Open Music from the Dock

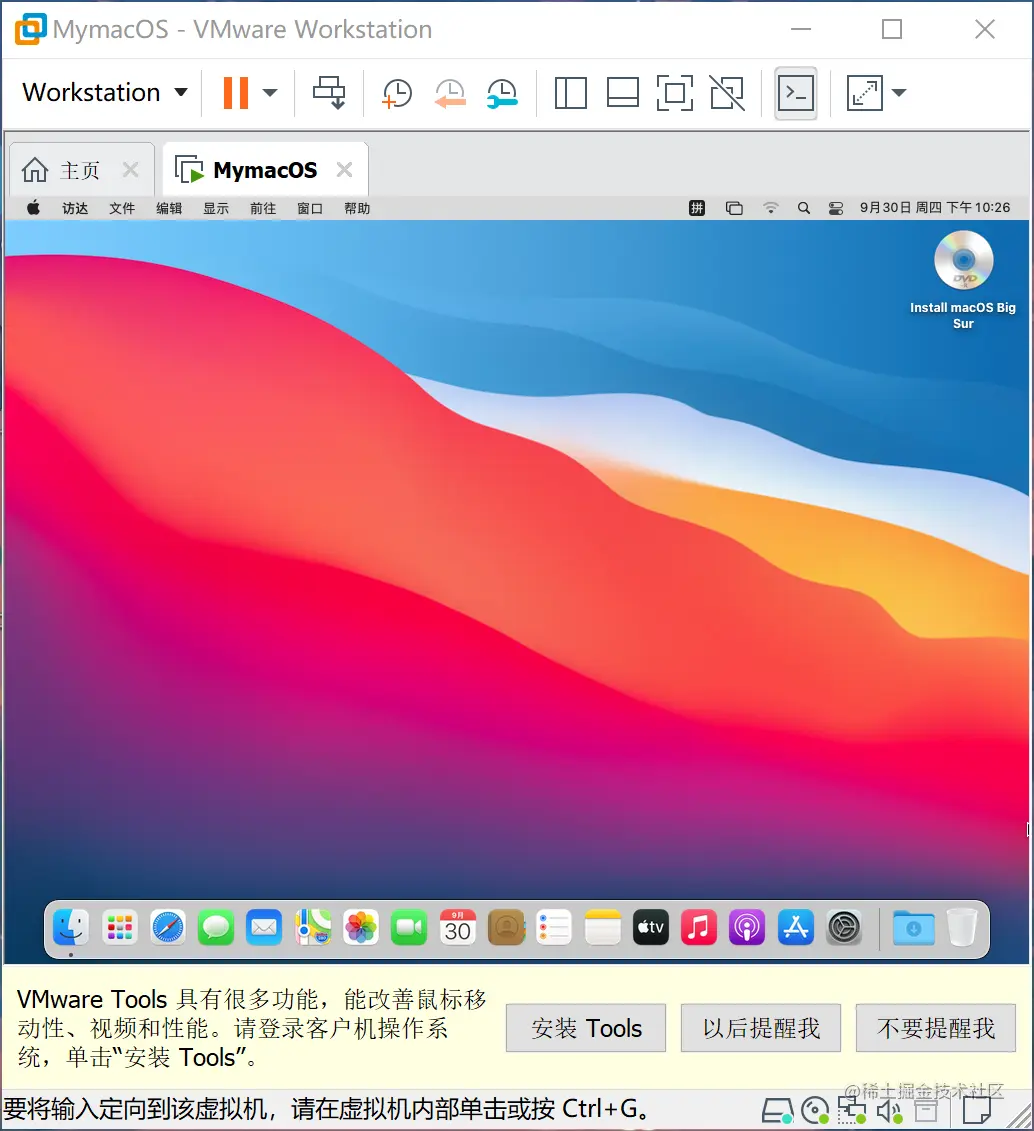coord(699,928)
